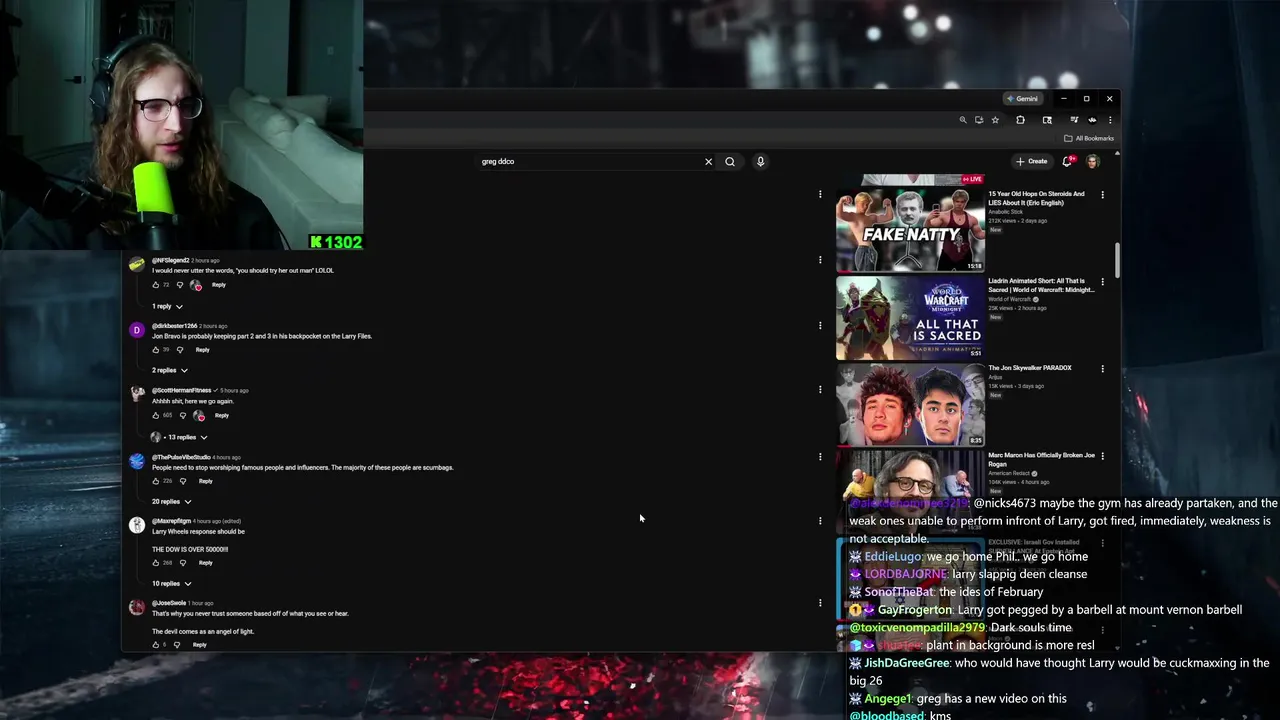Reply to the @ThePulseVibeStudio comment
The height and width of the screenshot is (720, 1280).
coord(205,481)
